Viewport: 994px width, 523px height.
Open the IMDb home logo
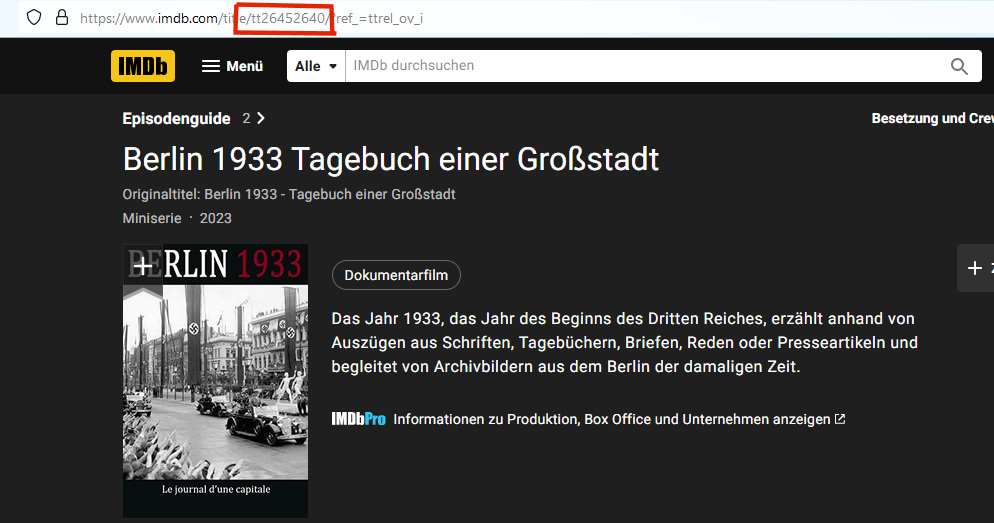143,66
